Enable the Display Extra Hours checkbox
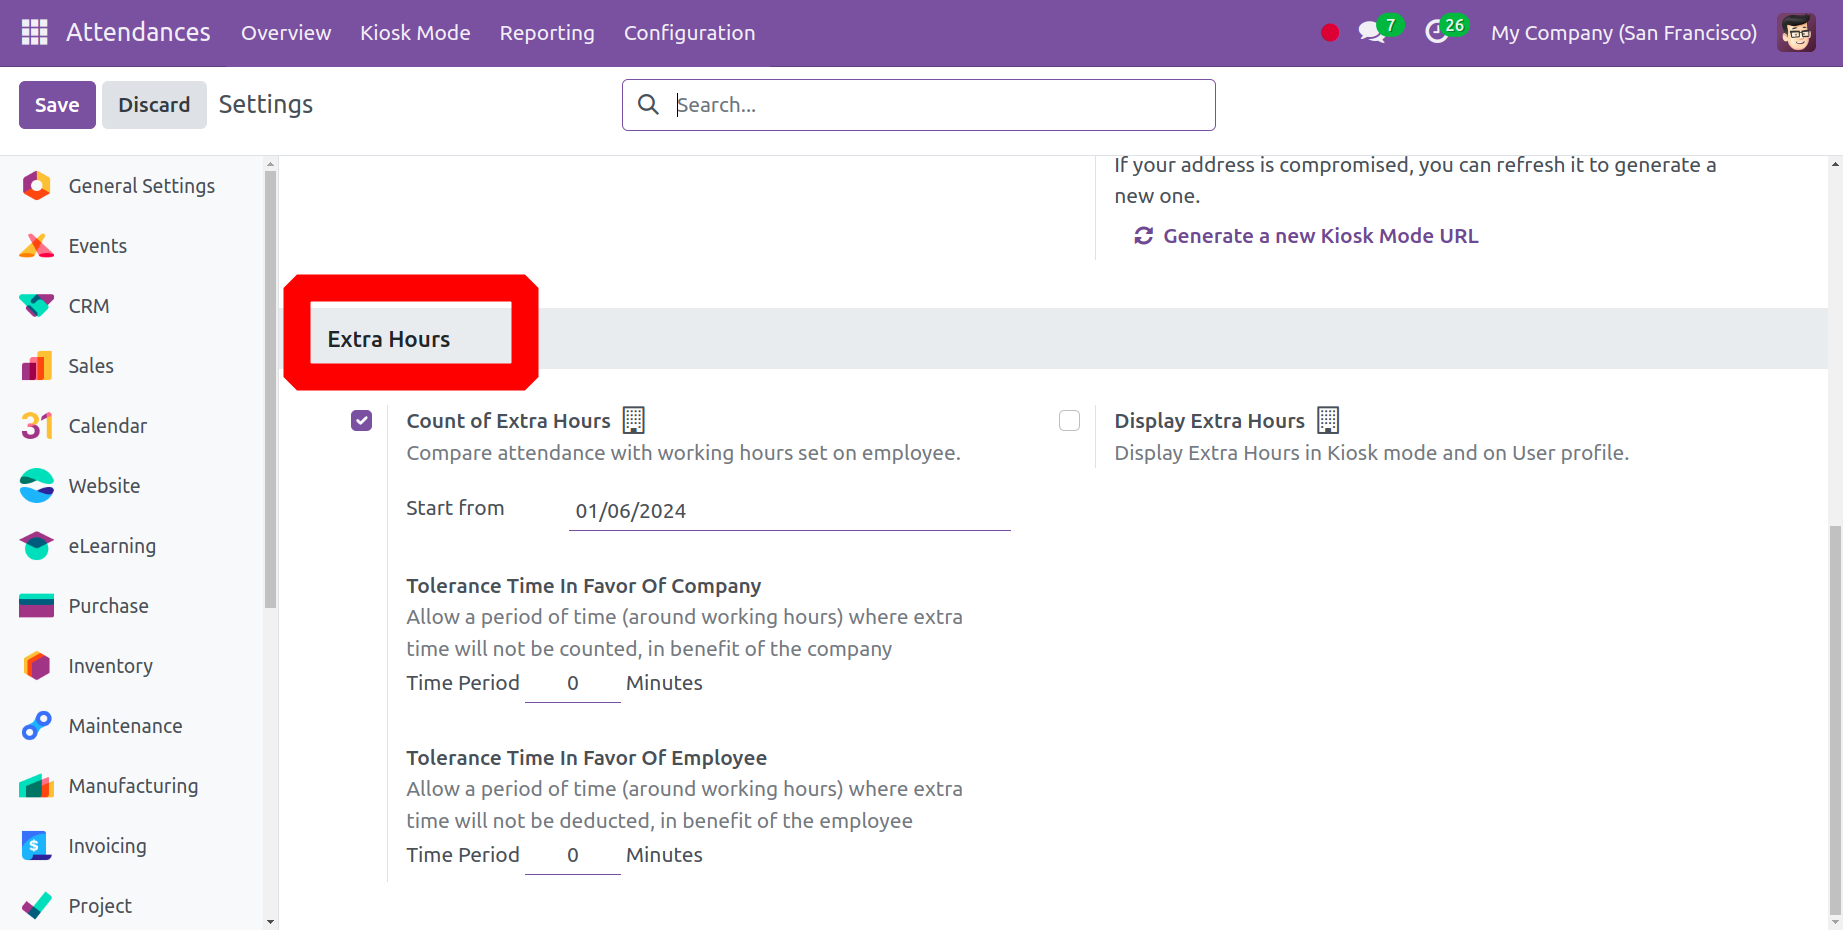 point(1069,421)
